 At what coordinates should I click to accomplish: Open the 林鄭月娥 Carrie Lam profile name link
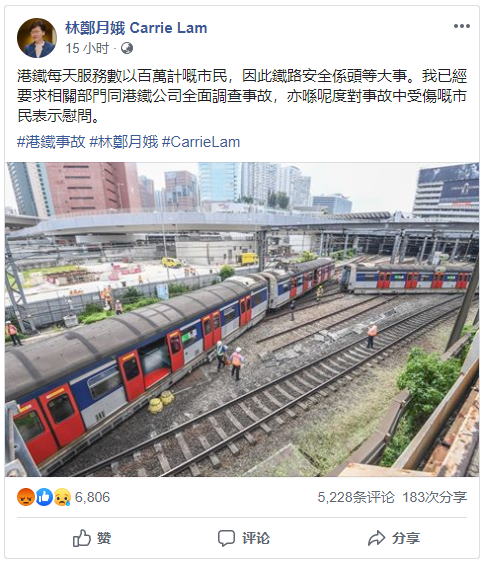coord(136,28)
